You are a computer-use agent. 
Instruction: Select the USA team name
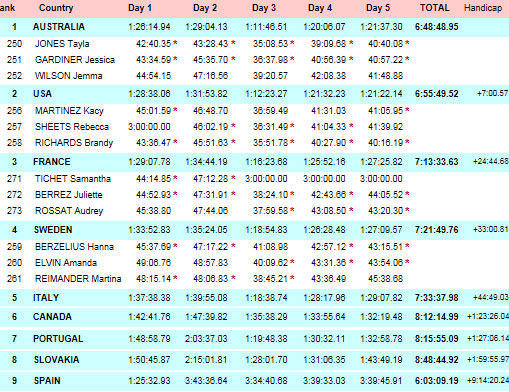point(42,94)
